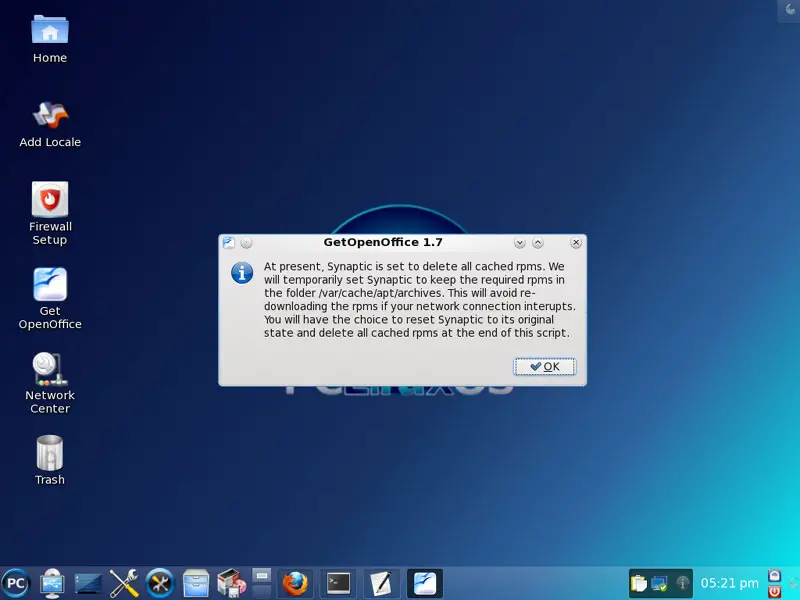Confirm the dialog with the OK button

tap(545, 366)
